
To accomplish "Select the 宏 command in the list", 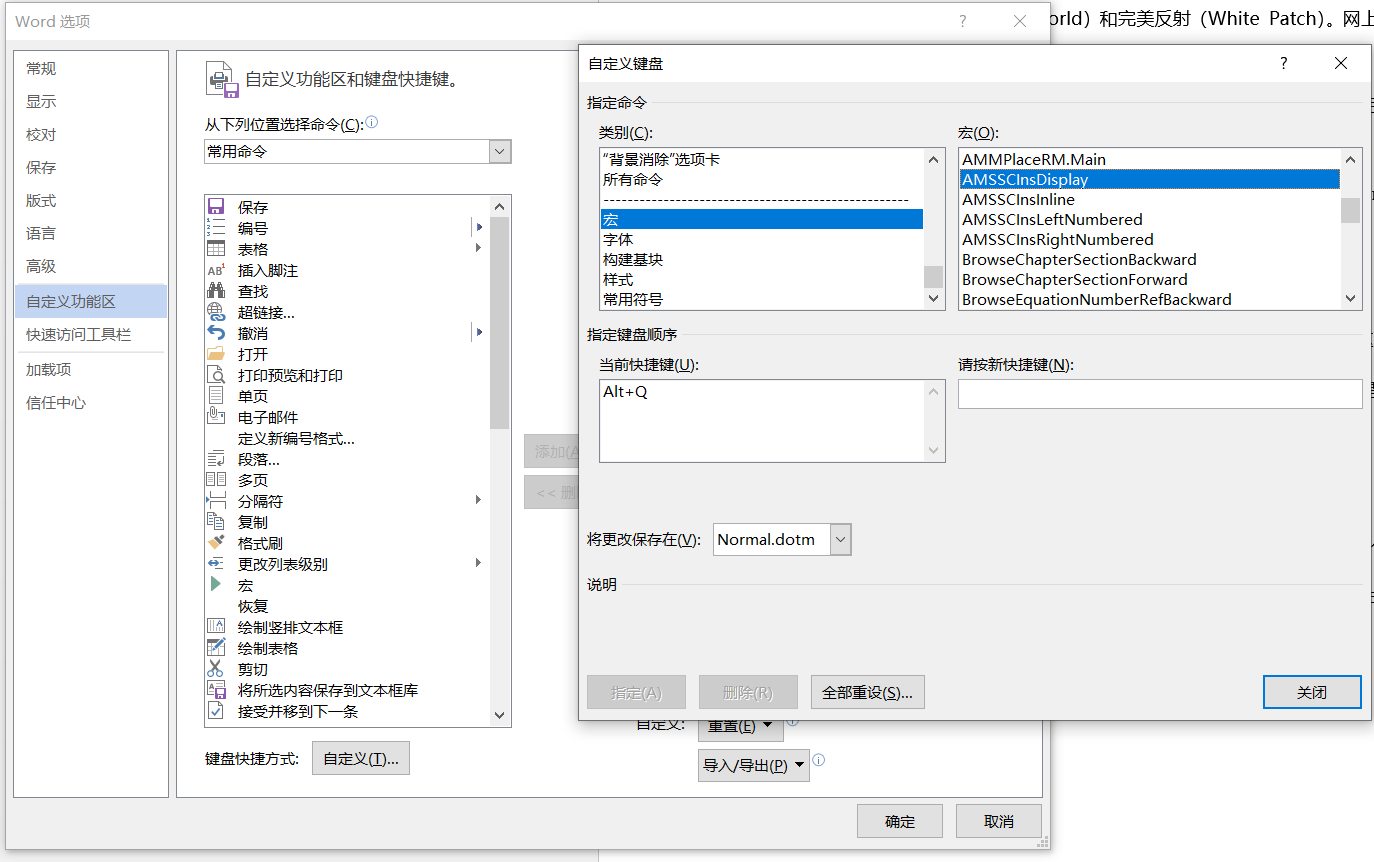I will point(247,584).
